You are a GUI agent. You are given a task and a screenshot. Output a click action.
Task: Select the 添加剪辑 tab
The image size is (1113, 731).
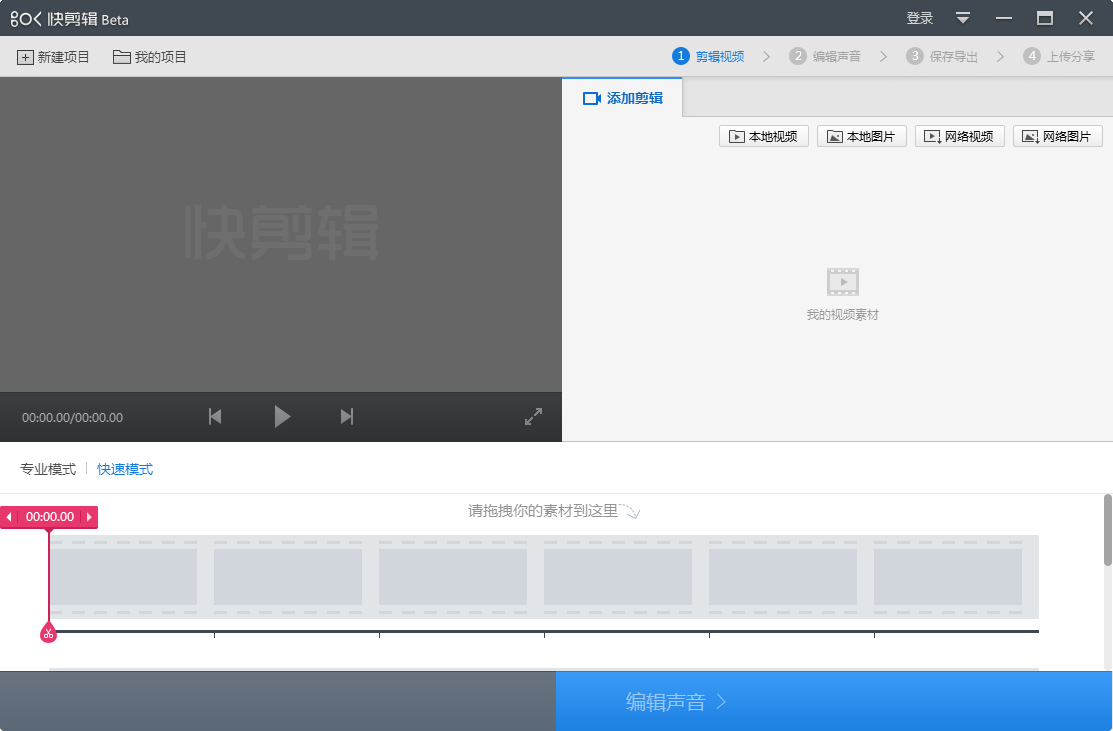pyautogui.click(x=623, y=98)
